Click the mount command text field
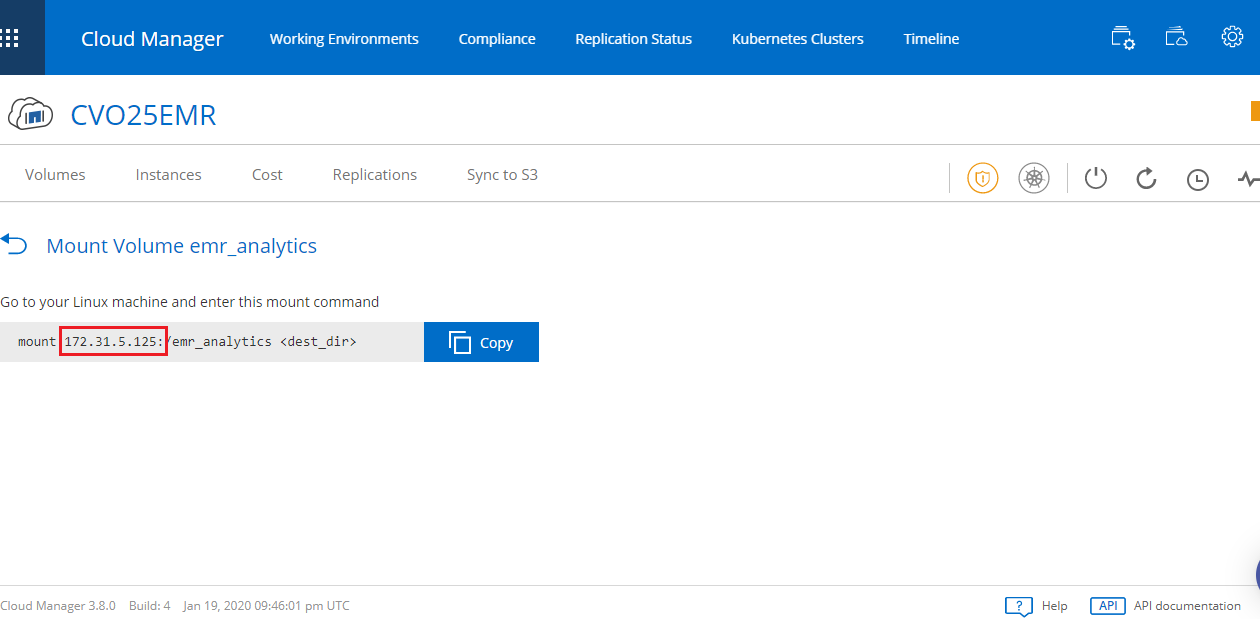 point(210,342)
